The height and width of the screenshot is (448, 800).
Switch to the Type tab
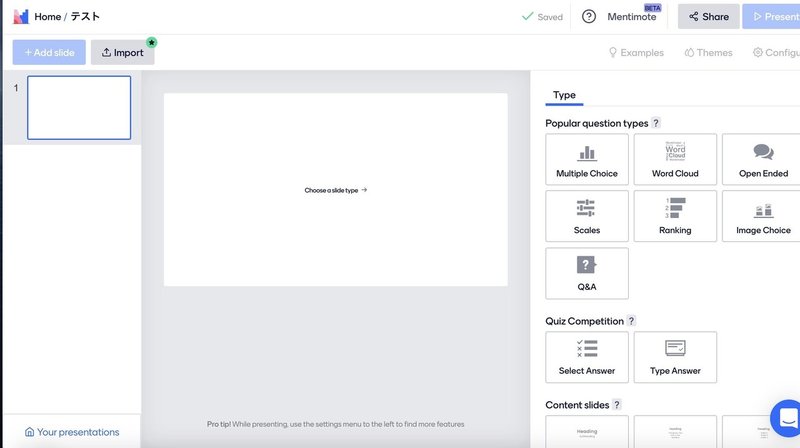[564, 95]
